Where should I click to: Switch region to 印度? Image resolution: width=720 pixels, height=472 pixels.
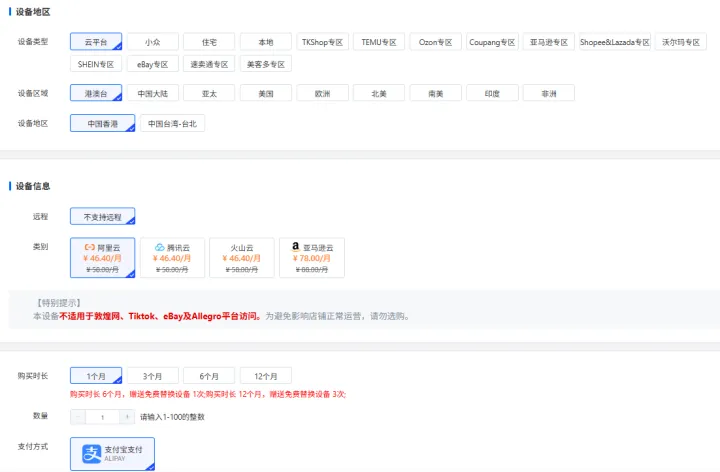point(492,93)
